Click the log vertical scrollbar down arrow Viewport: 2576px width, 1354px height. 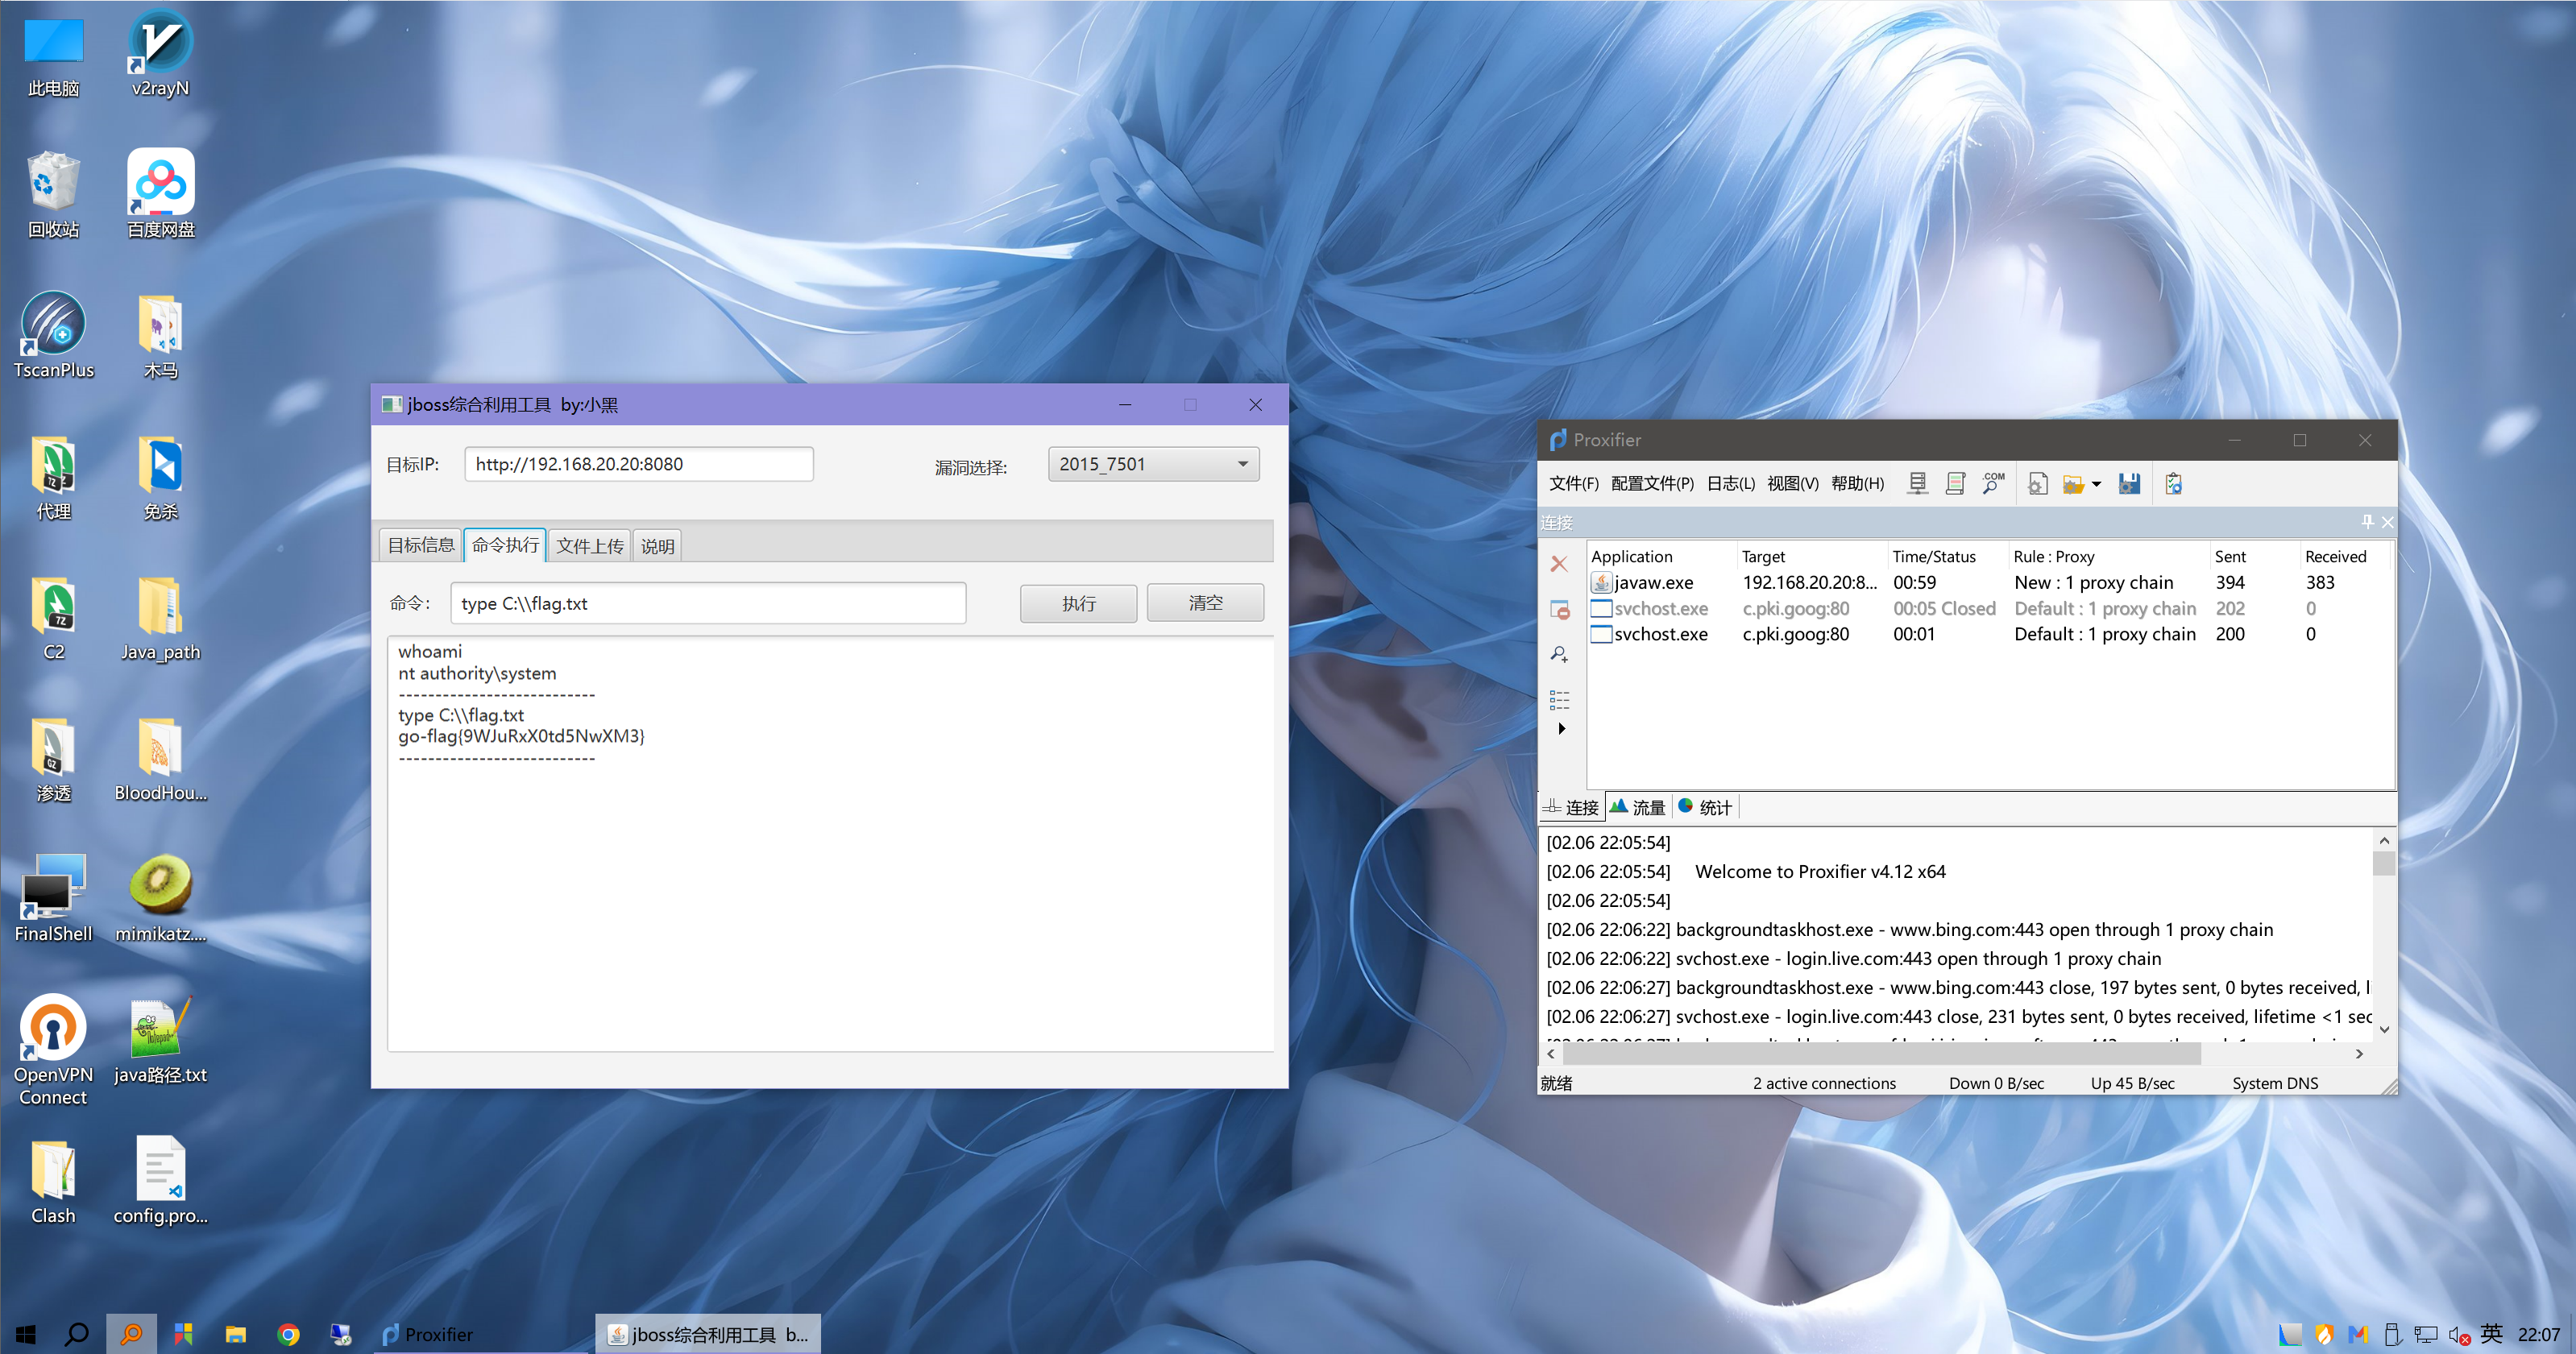[x=2384, y=1029]
